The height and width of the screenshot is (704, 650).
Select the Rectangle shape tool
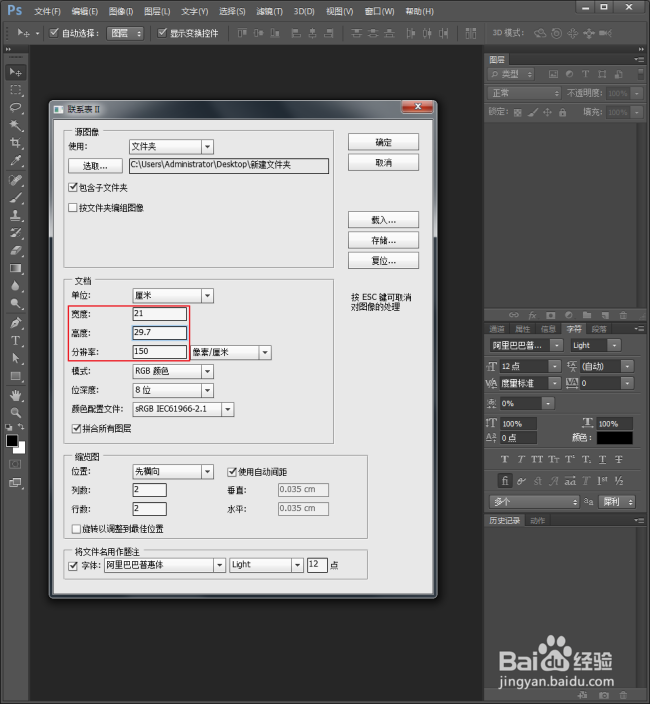point(16,376)
